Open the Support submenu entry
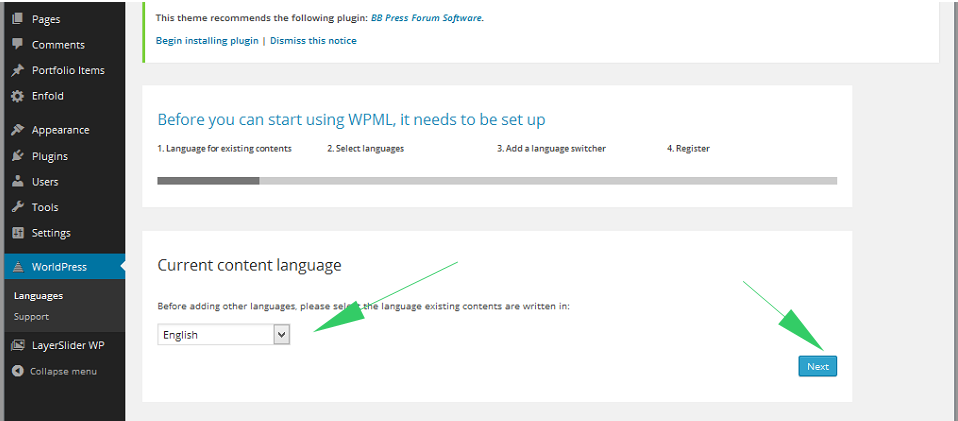Viewport: 958px width, 421px height. pos(31,317)
